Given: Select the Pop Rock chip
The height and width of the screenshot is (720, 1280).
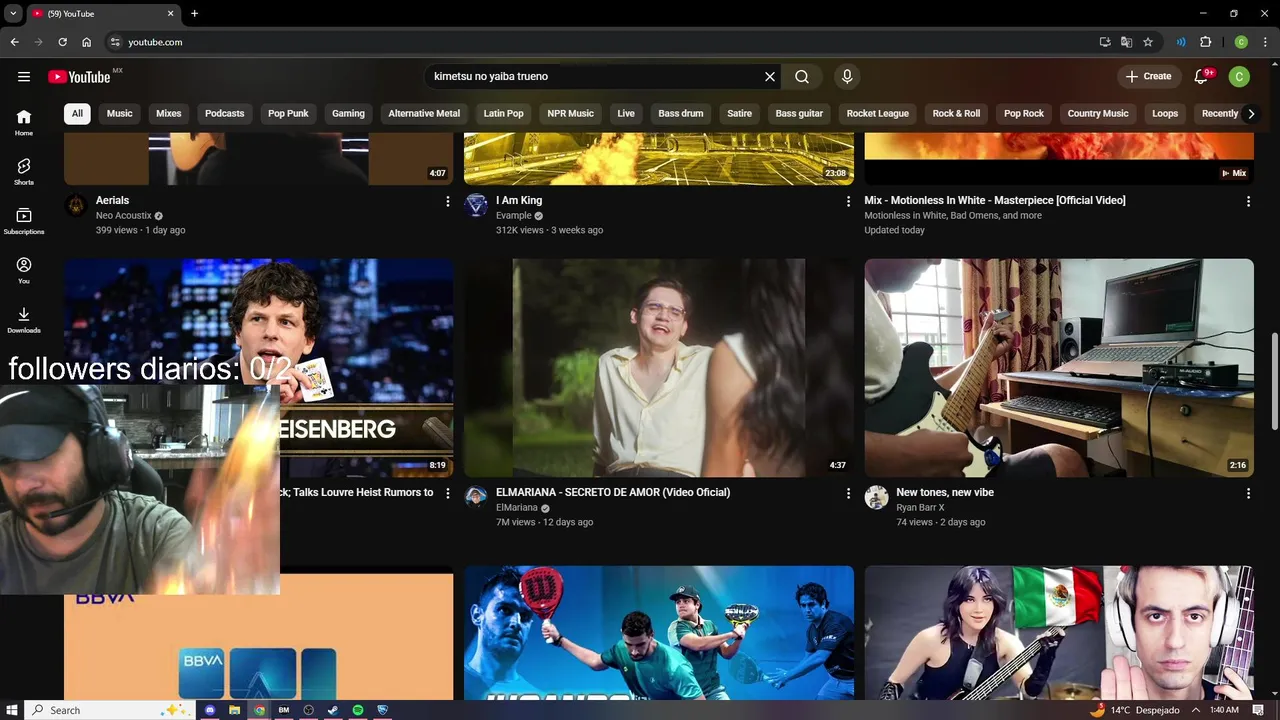Looking at the screenshot, I should pos(1024,113).
